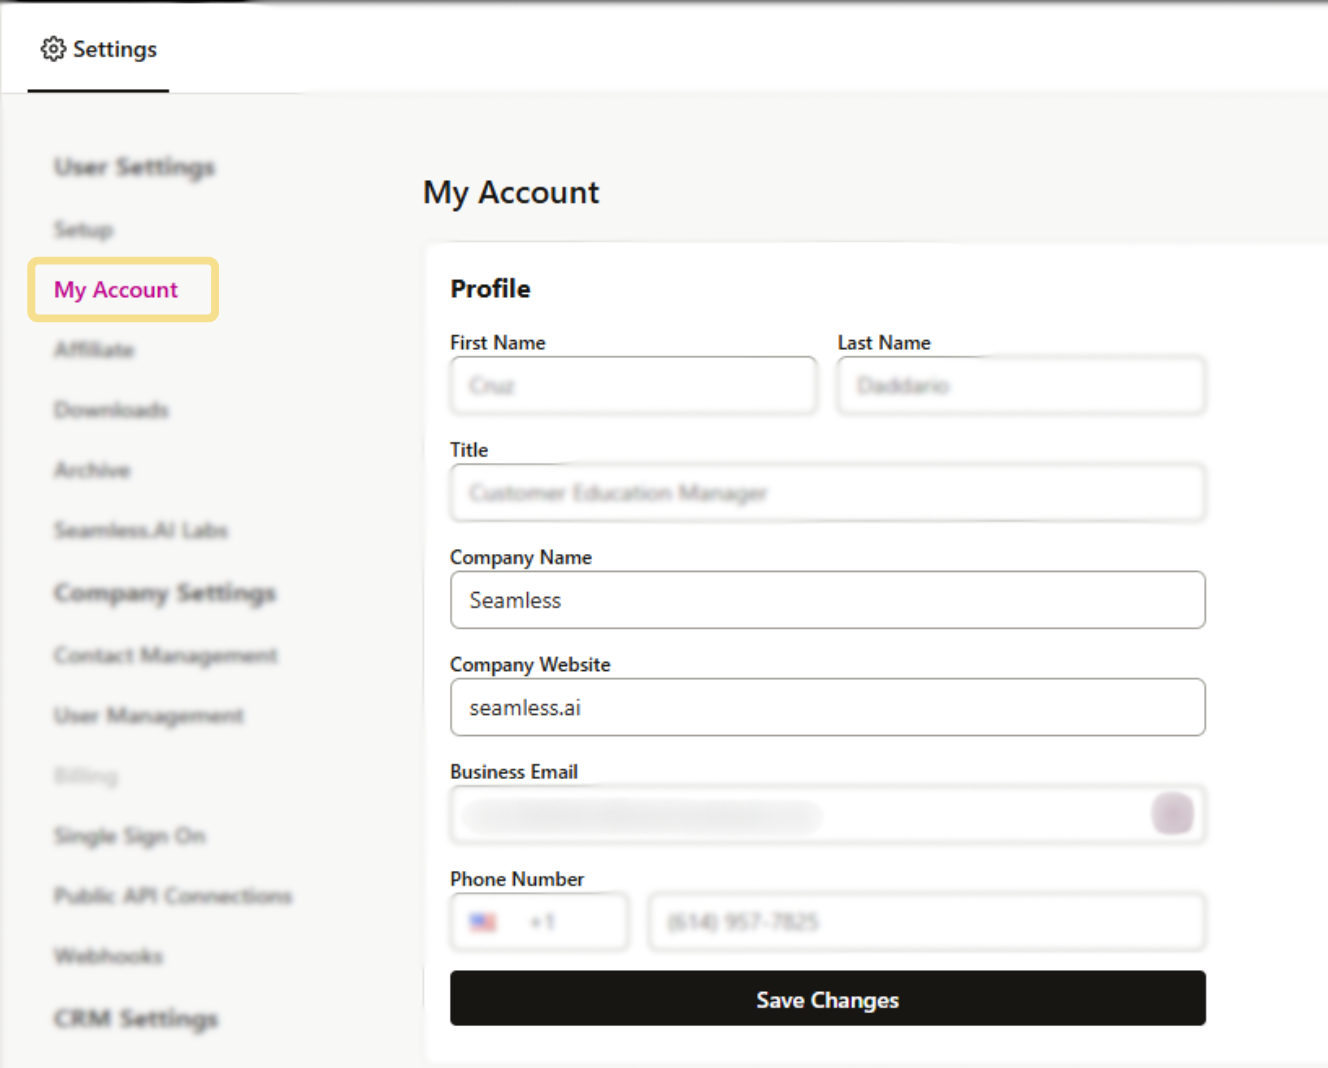Click the circular icon beside Business Email

click(1174, 814)
